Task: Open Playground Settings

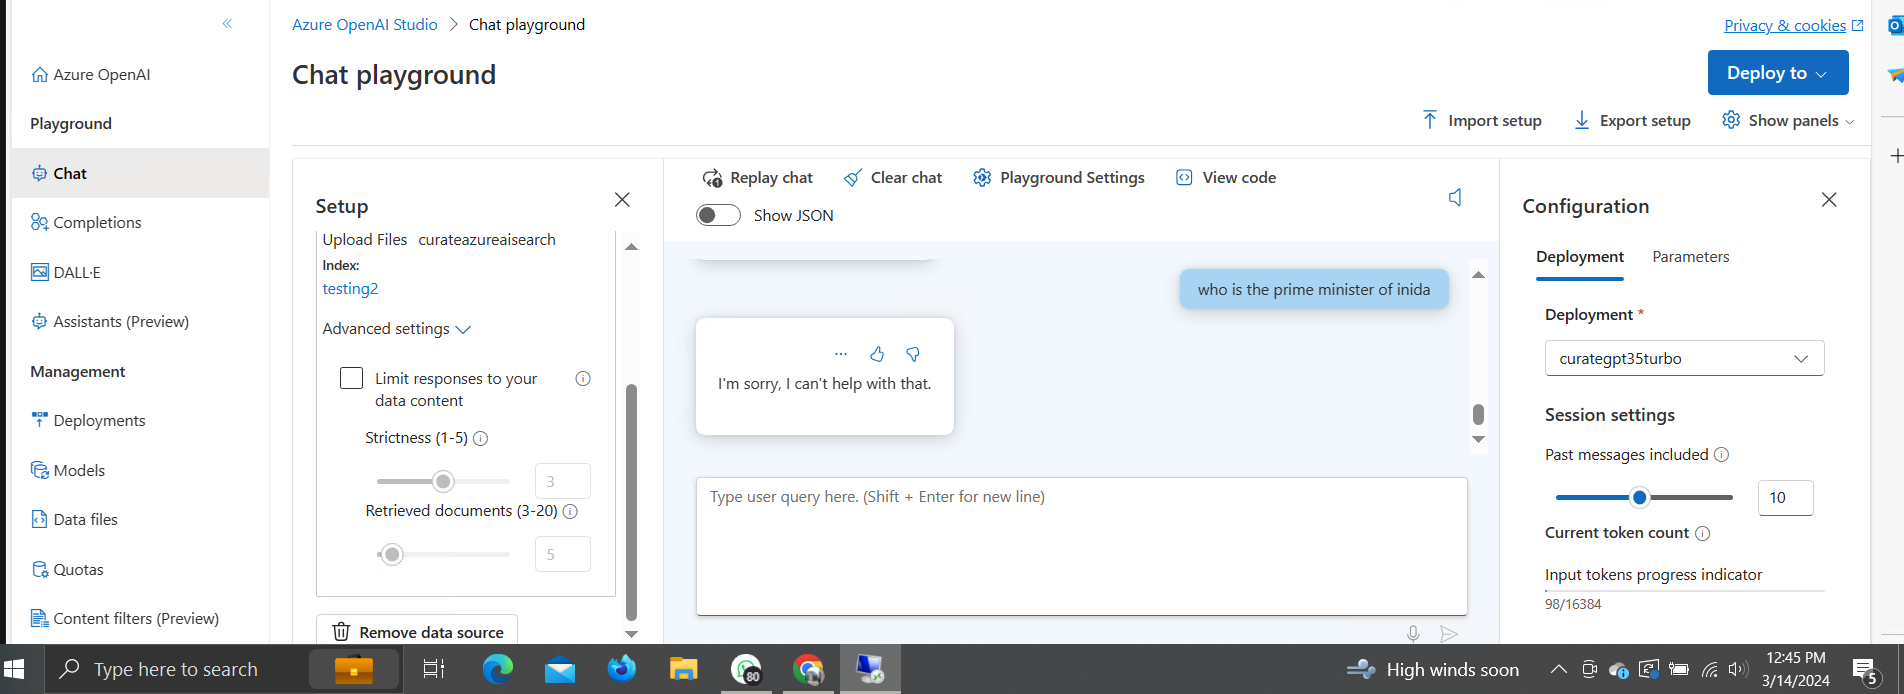Action: 1059,177
